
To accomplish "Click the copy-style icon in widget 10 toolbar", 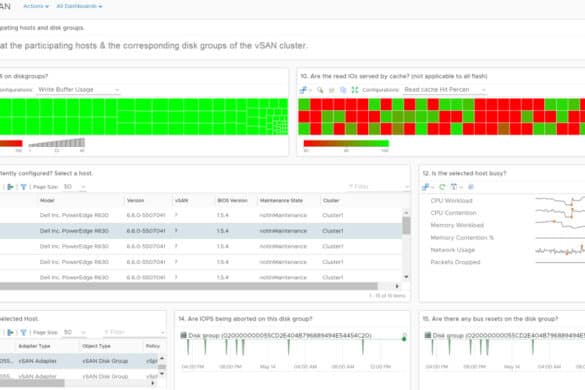I will coord(343,90).
